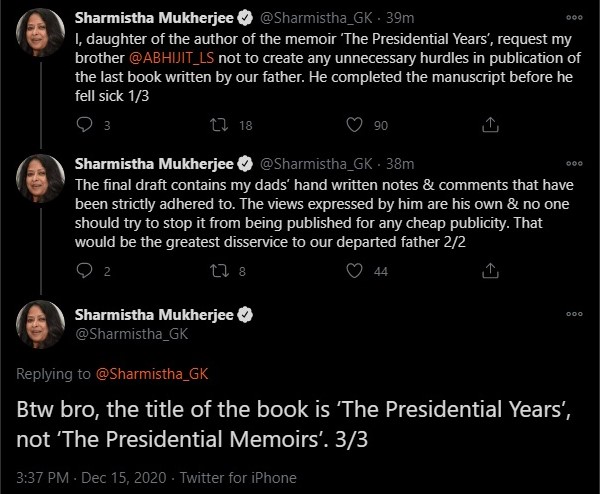
Task: Expand more options on the third tweet
Action: point(573,313)
